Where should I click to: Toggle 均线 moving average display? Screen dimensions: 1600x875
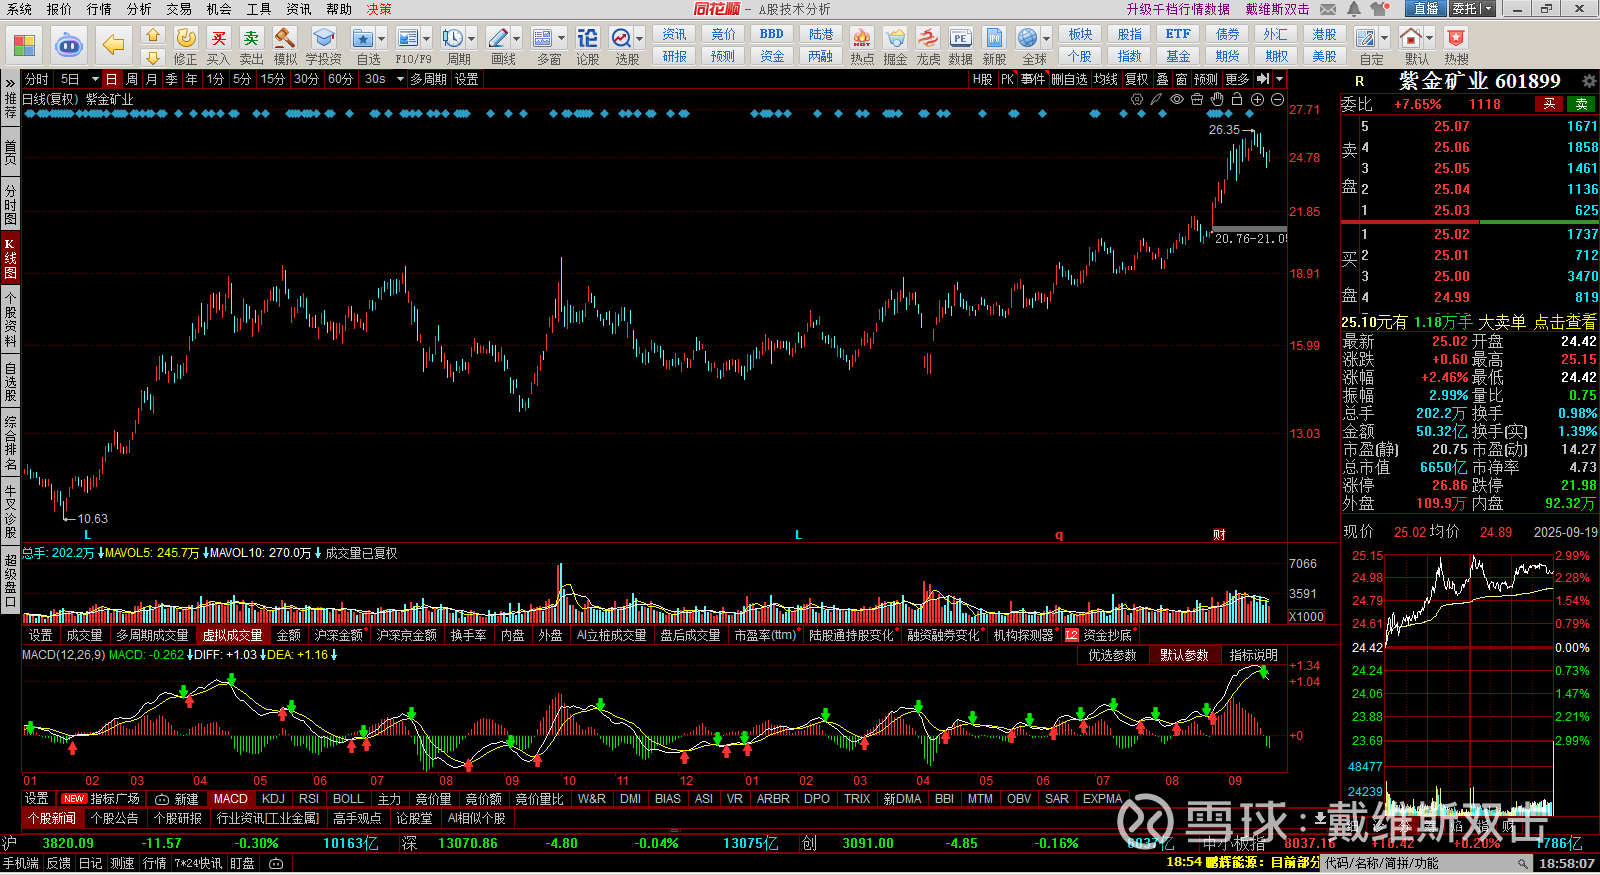coord(1106,79)
